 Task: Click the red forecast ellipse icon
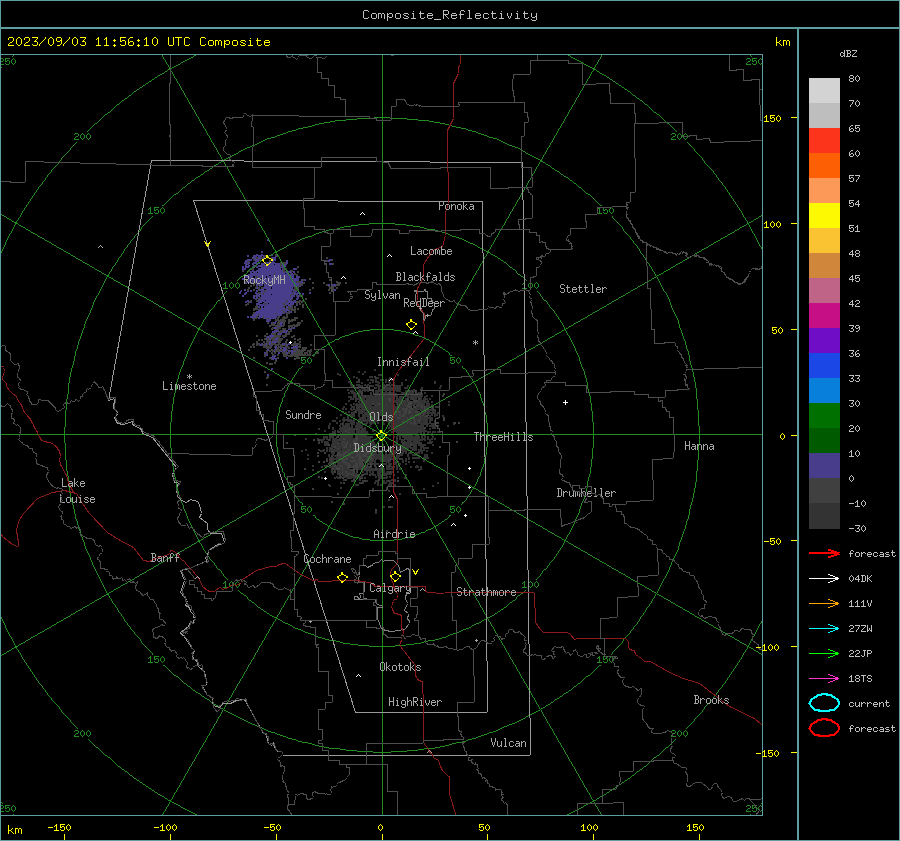click(x=824, y=728)
